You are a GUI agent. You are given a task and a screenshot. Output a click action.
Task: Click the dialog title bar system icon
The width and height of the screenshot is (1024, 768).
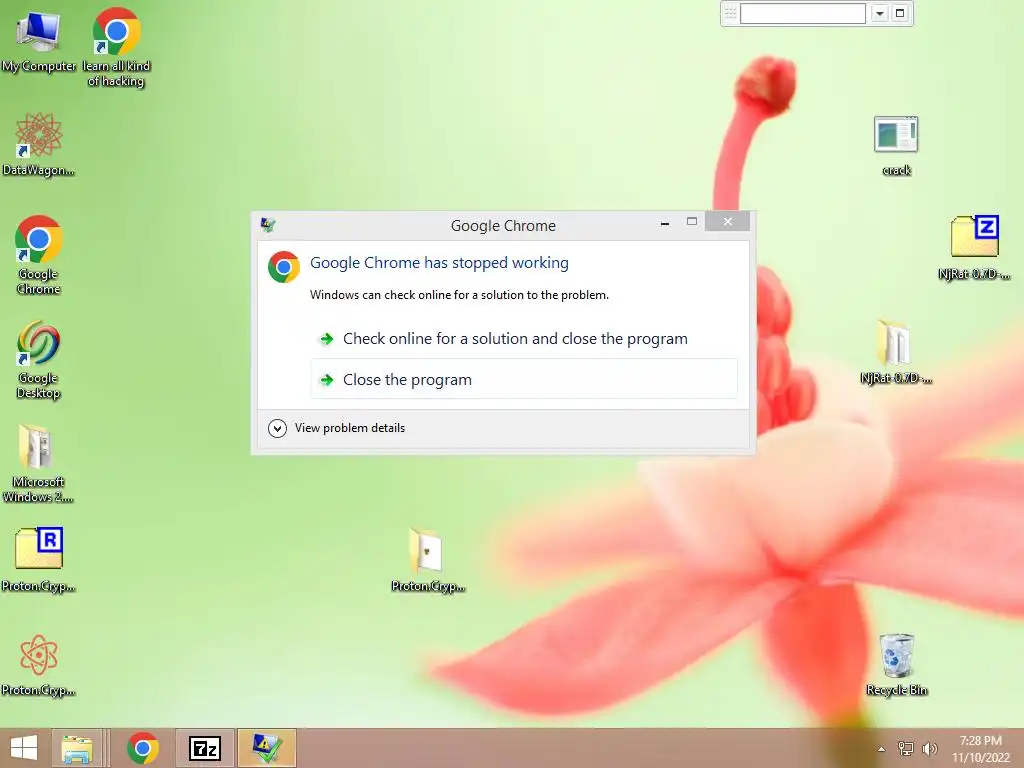(x=268, y=225)
